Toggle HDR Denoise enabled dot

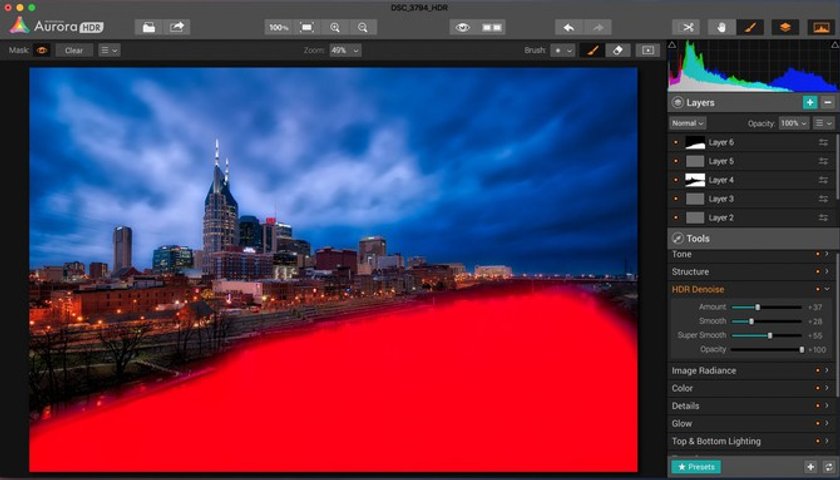click(x=818, y=289)
